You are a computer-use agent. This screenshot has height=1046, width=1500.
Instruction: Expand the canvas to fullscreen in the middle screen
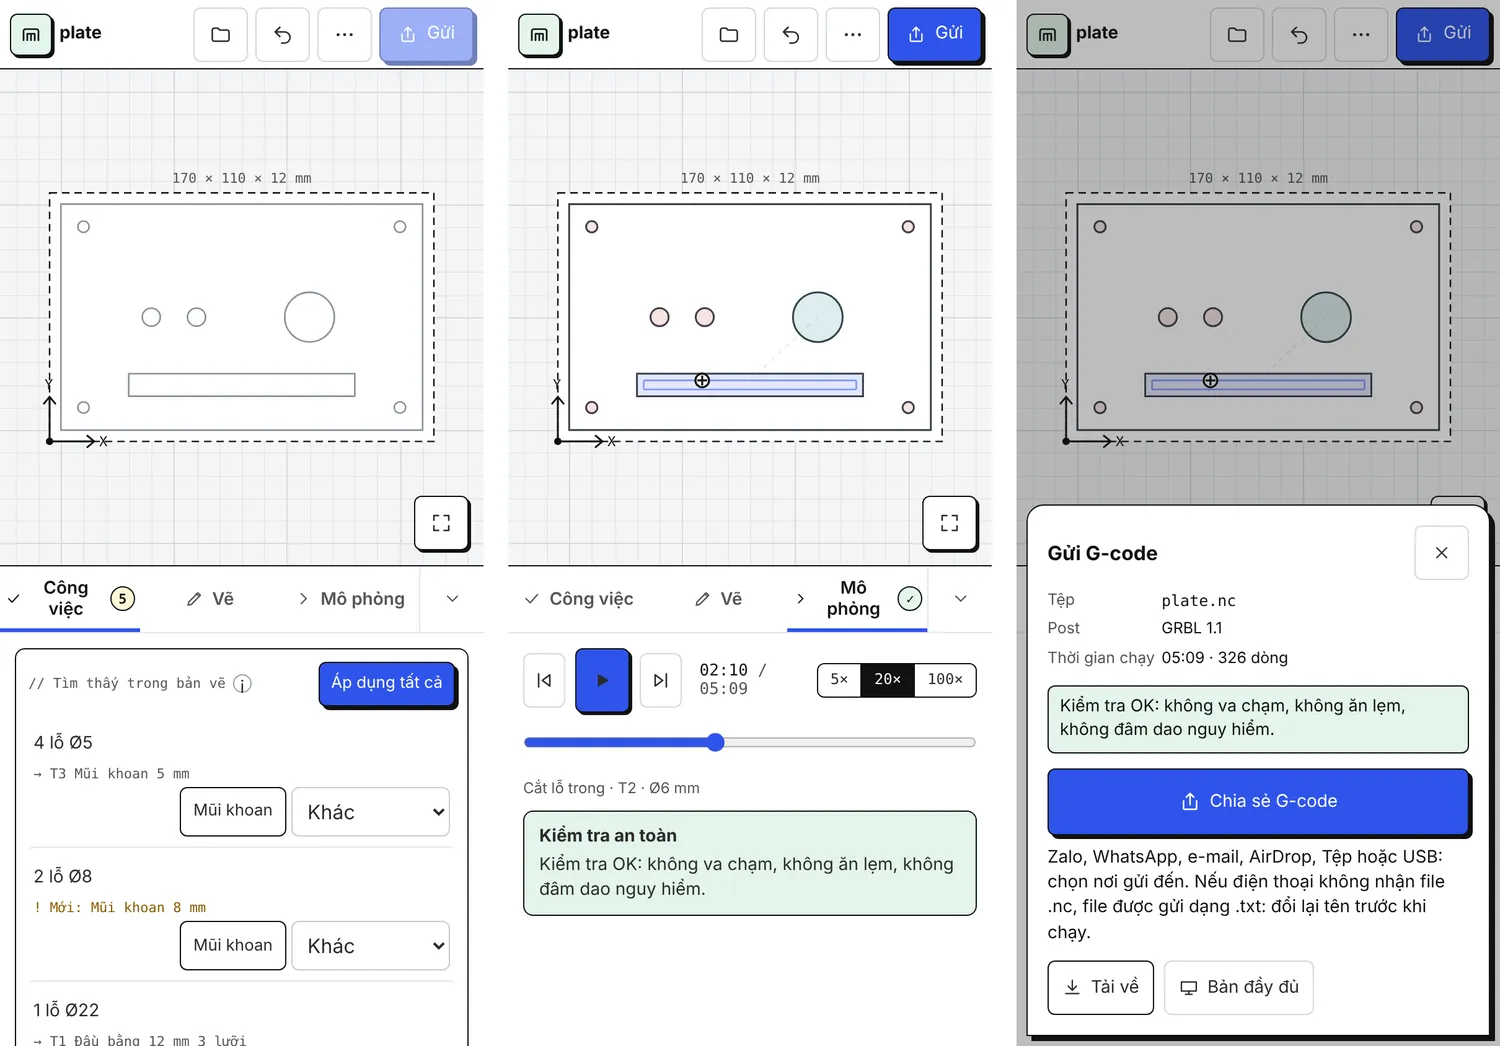(949, 522)
